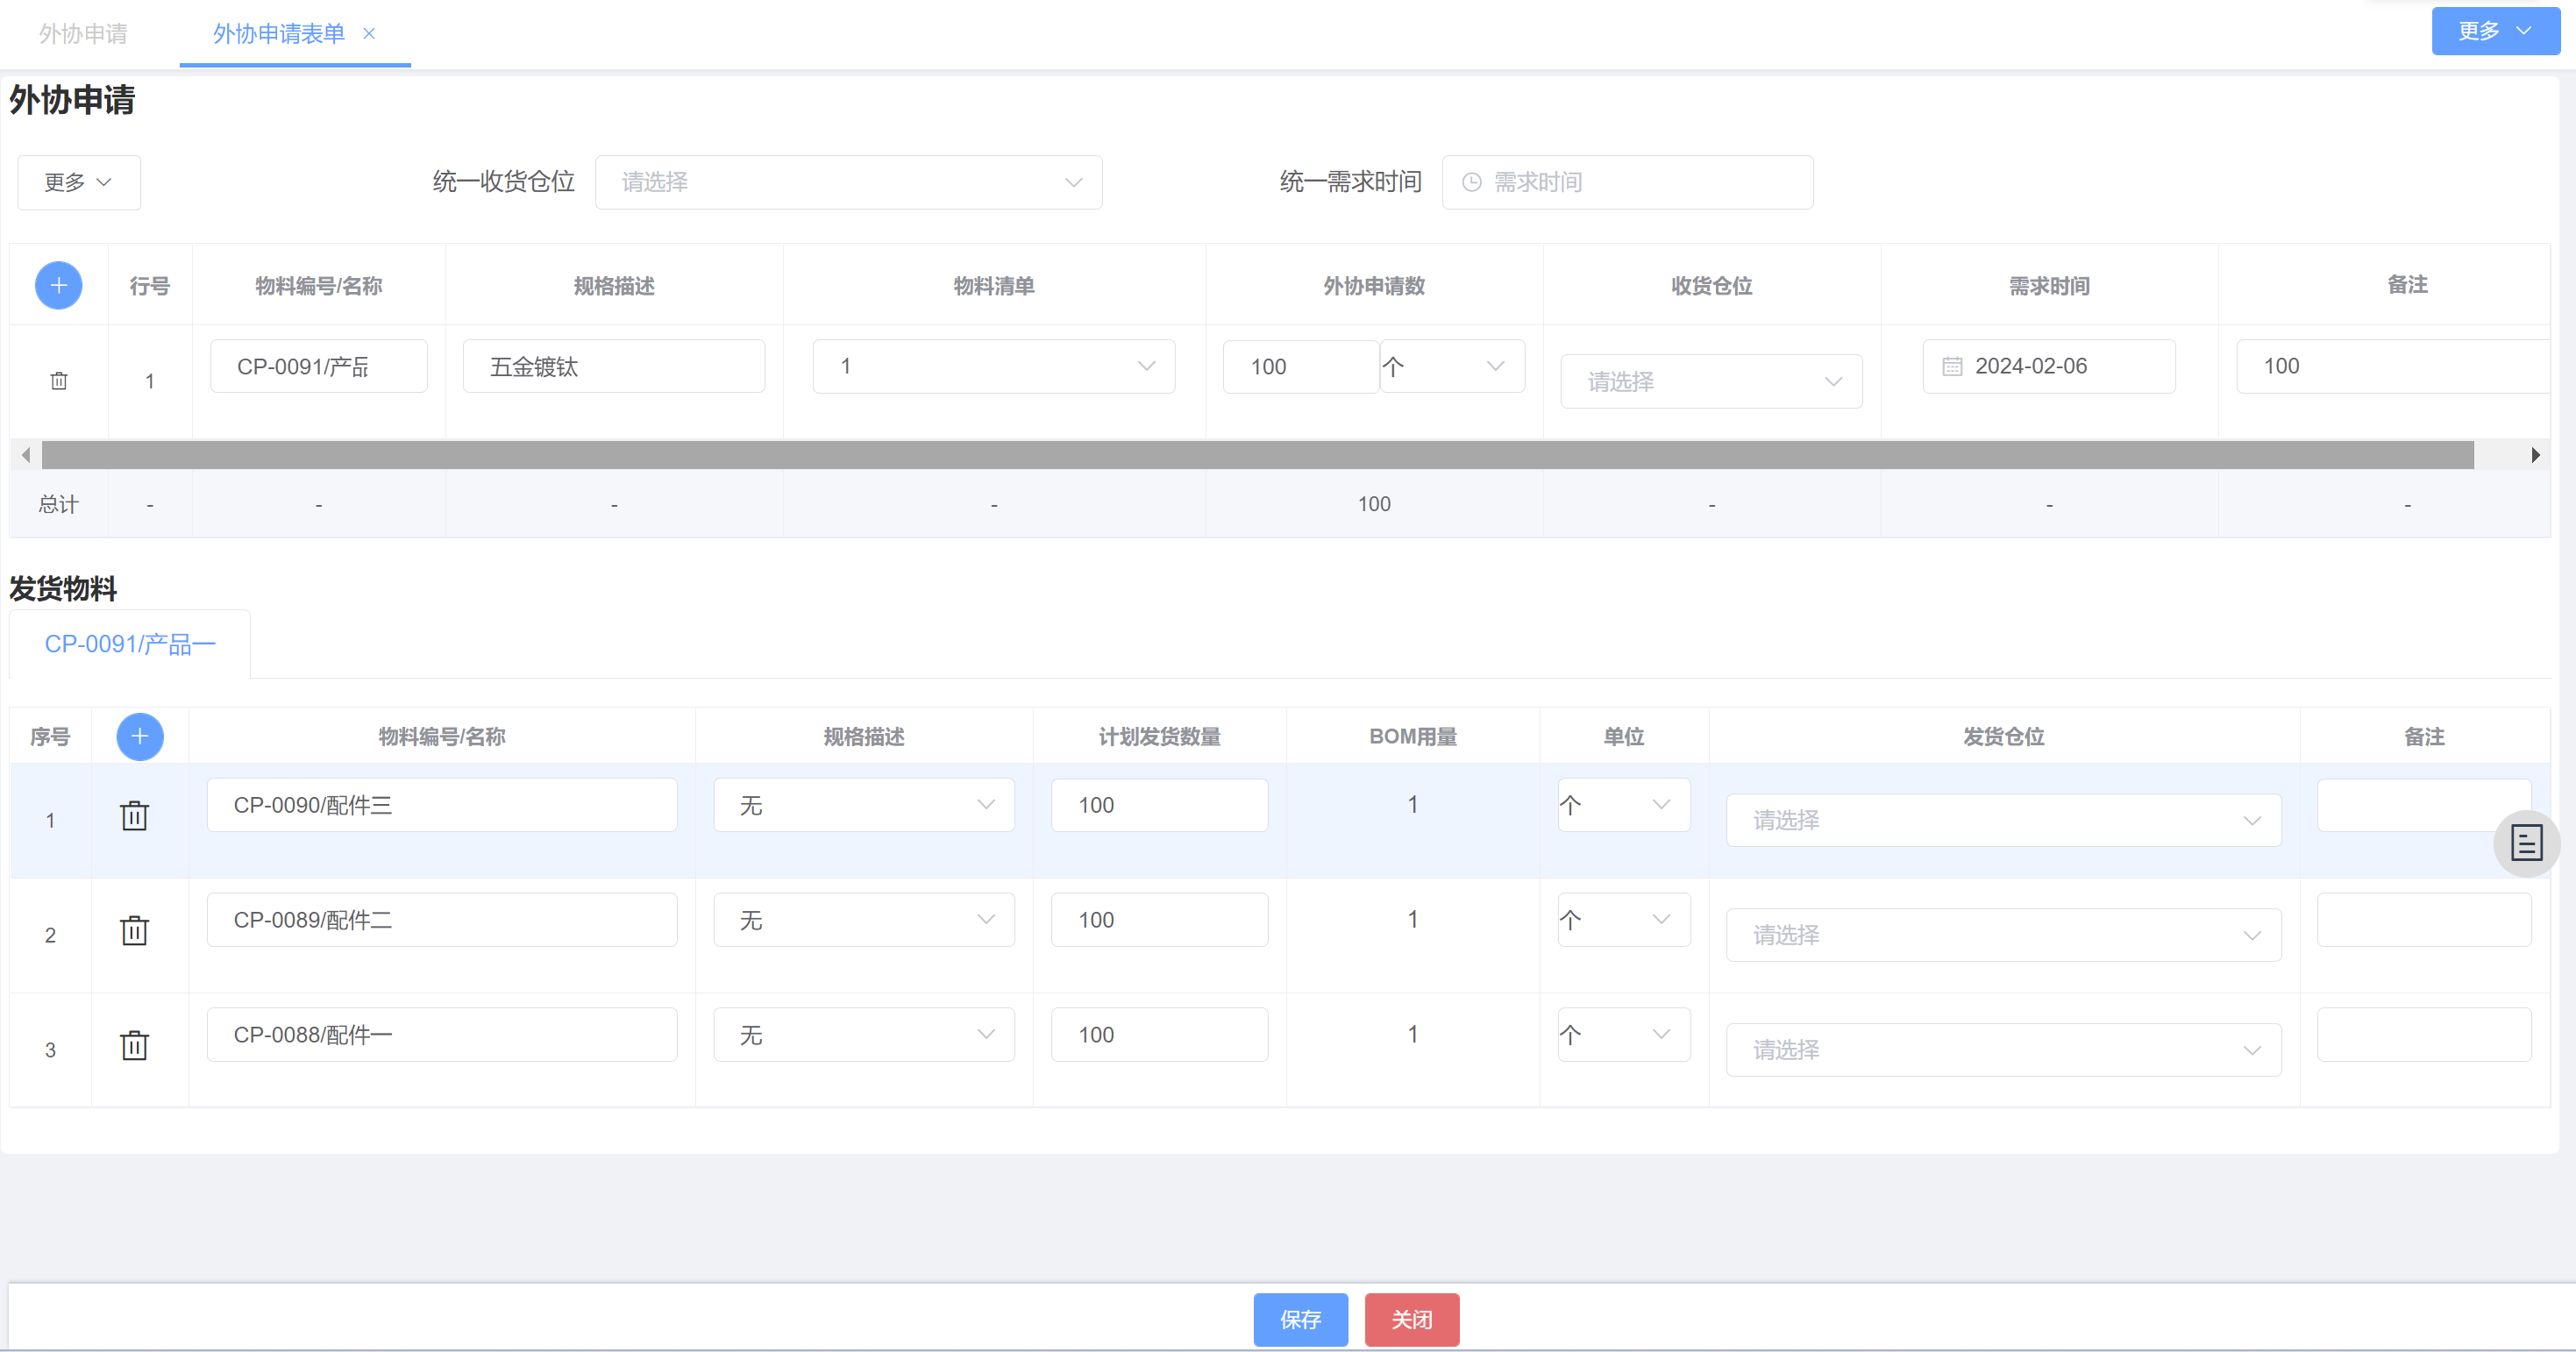Viewport: 2576px width, 1352px height.
Task: Click the 计划发货数量 field for CP-0088/配件一
Action: (x=1159, y=1035)
